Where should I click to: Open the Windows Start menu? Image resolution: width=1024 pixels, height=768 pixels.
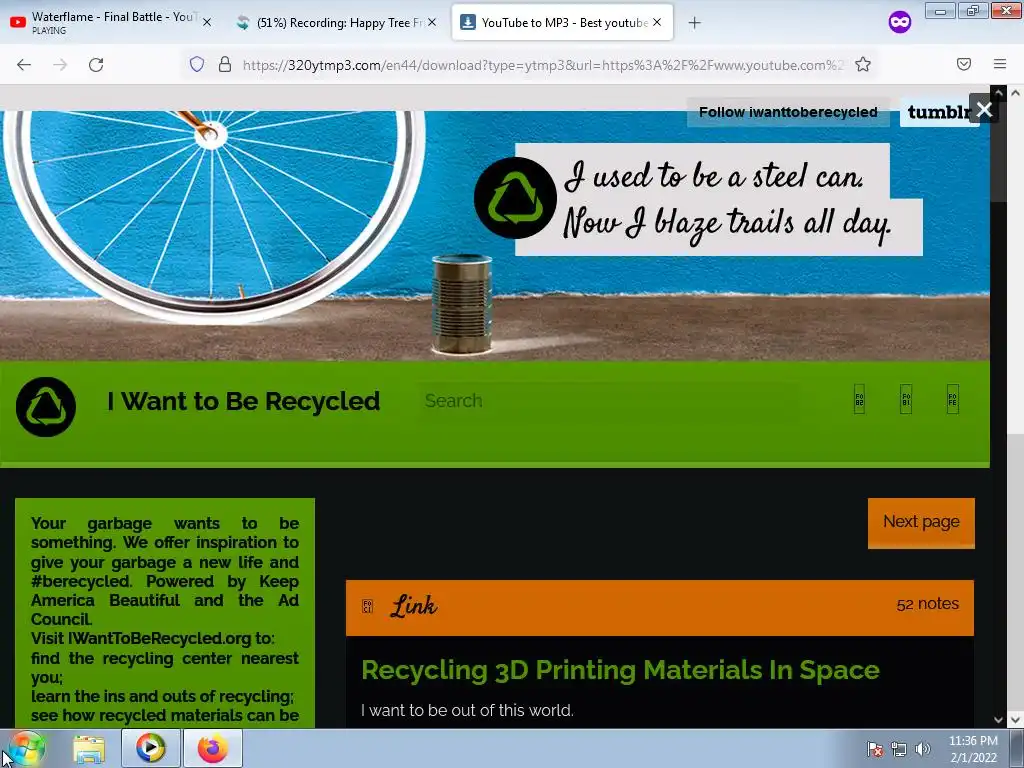click(x=25, y=748)
